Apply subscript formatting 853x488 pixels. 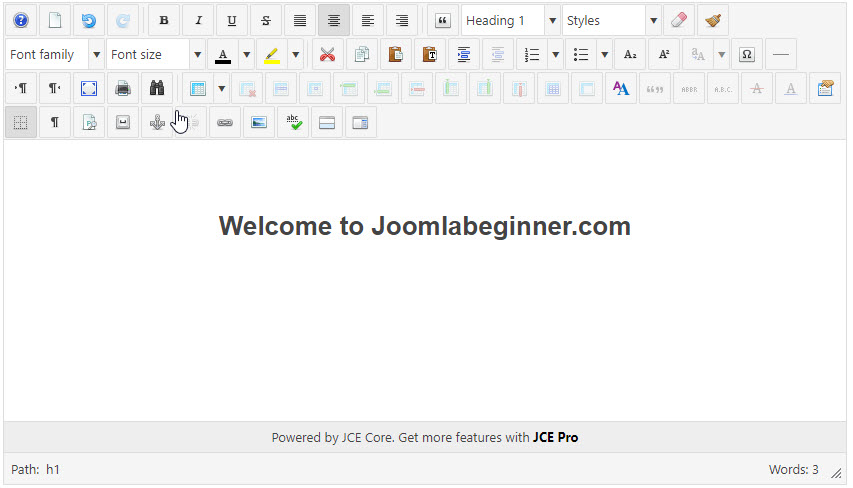tap(630, 54)
